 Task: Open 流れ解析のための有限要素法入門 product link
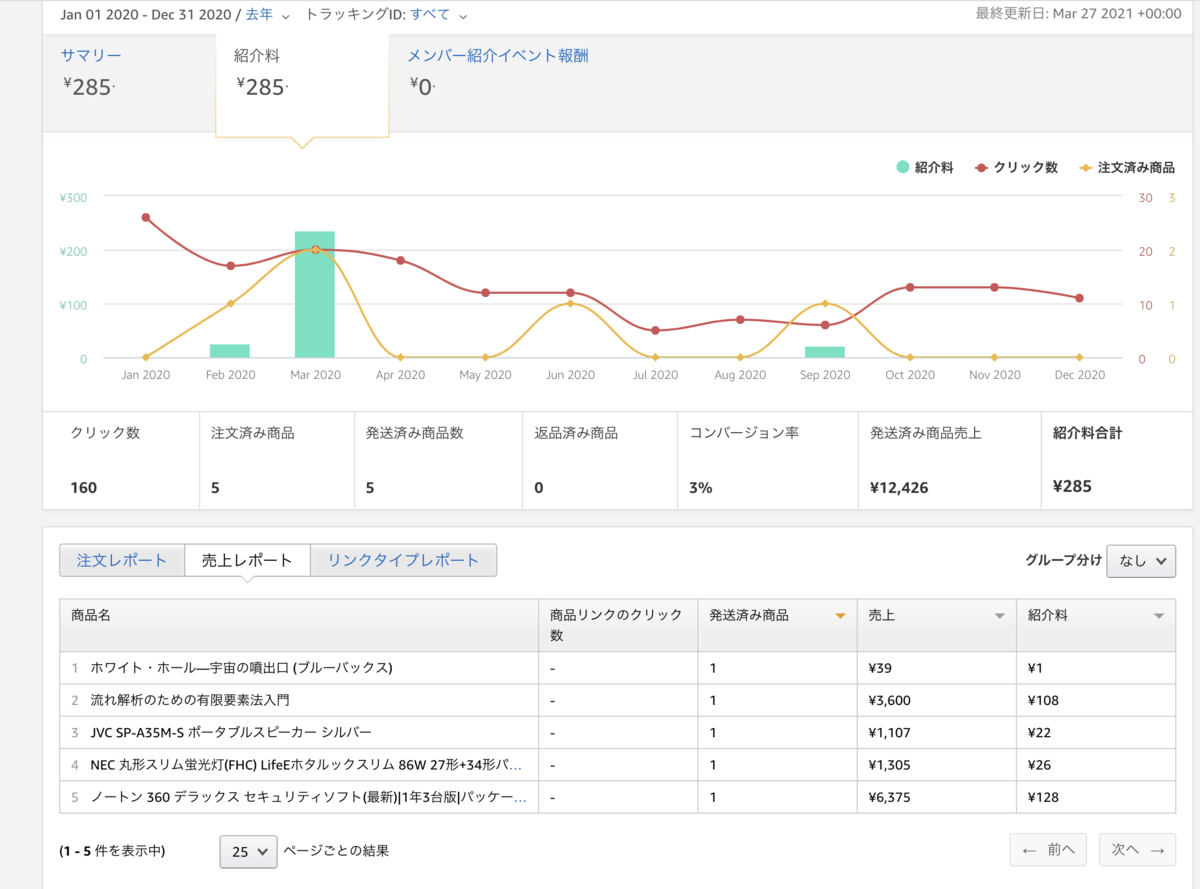point(190,700)
